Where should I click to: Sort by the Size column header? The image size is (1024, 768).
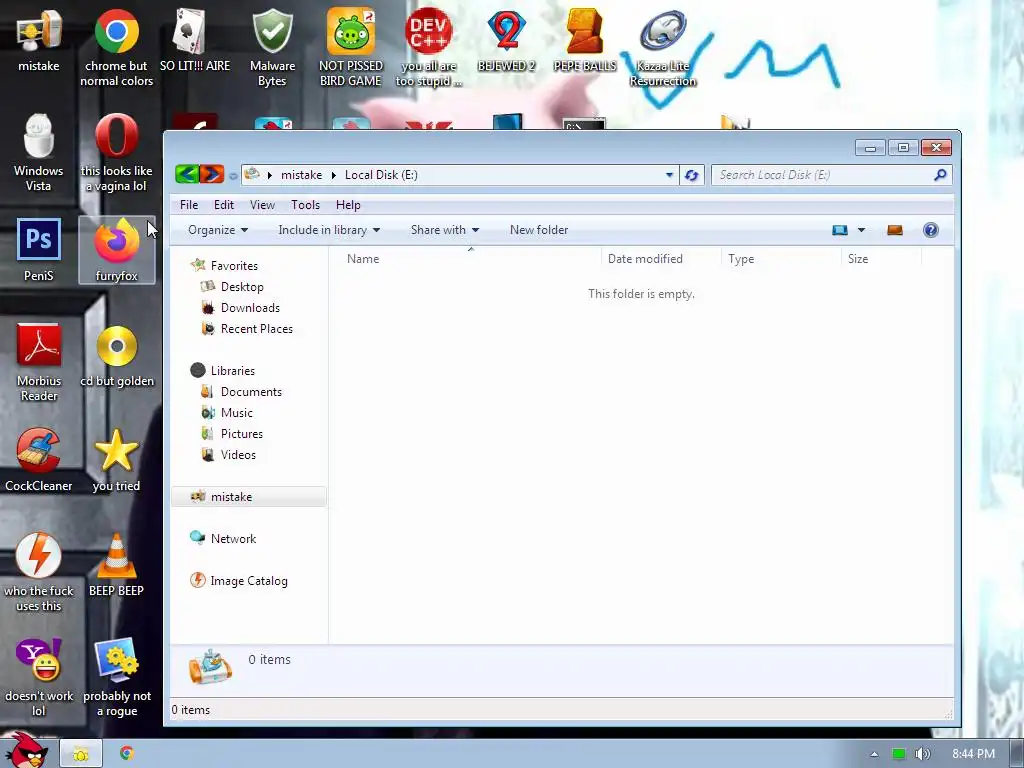(882, 259)
